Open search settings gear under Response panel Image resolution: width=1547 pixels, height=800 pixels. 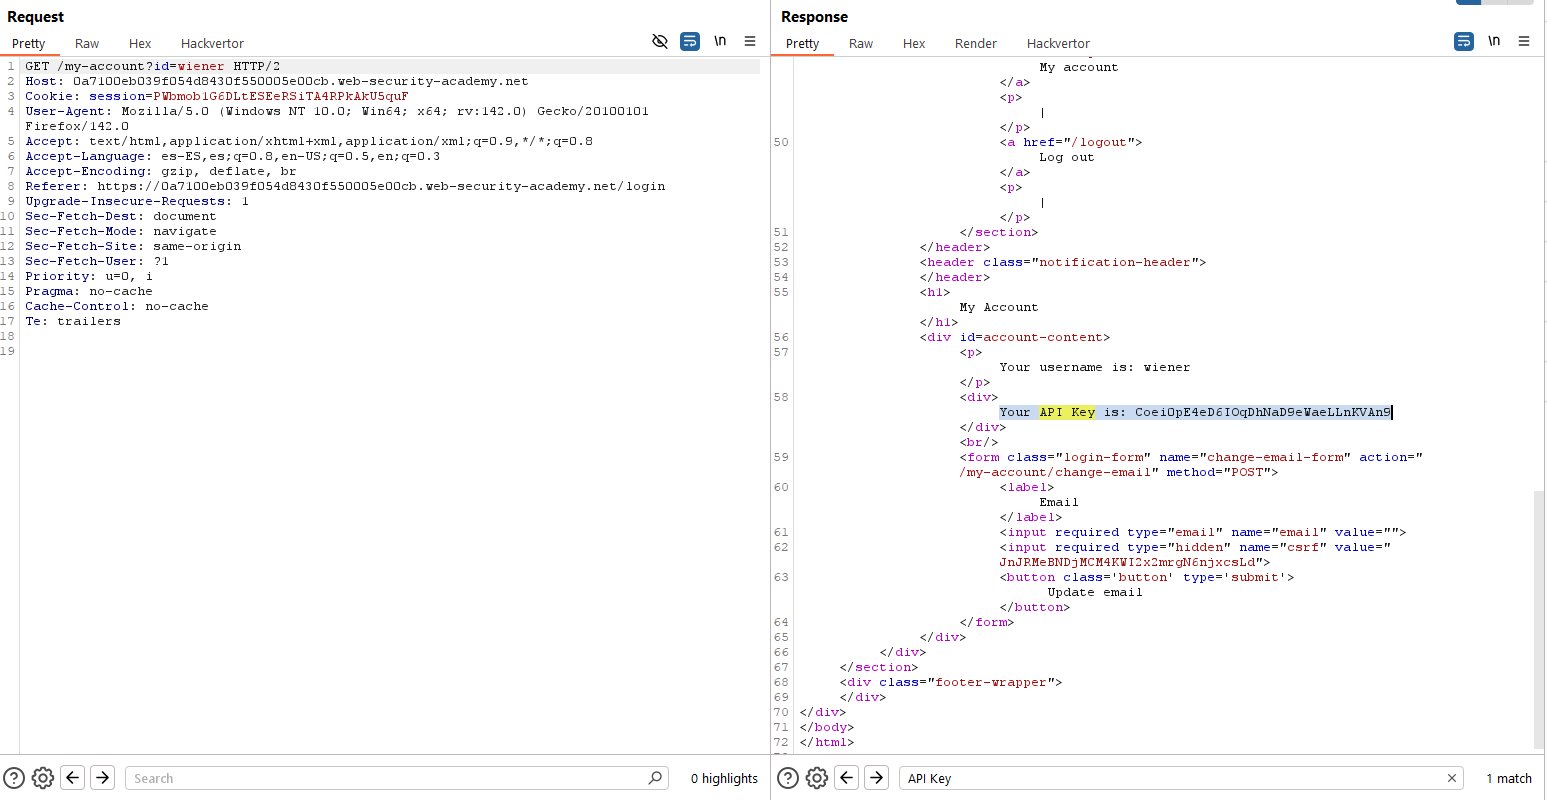pos(817,778)
